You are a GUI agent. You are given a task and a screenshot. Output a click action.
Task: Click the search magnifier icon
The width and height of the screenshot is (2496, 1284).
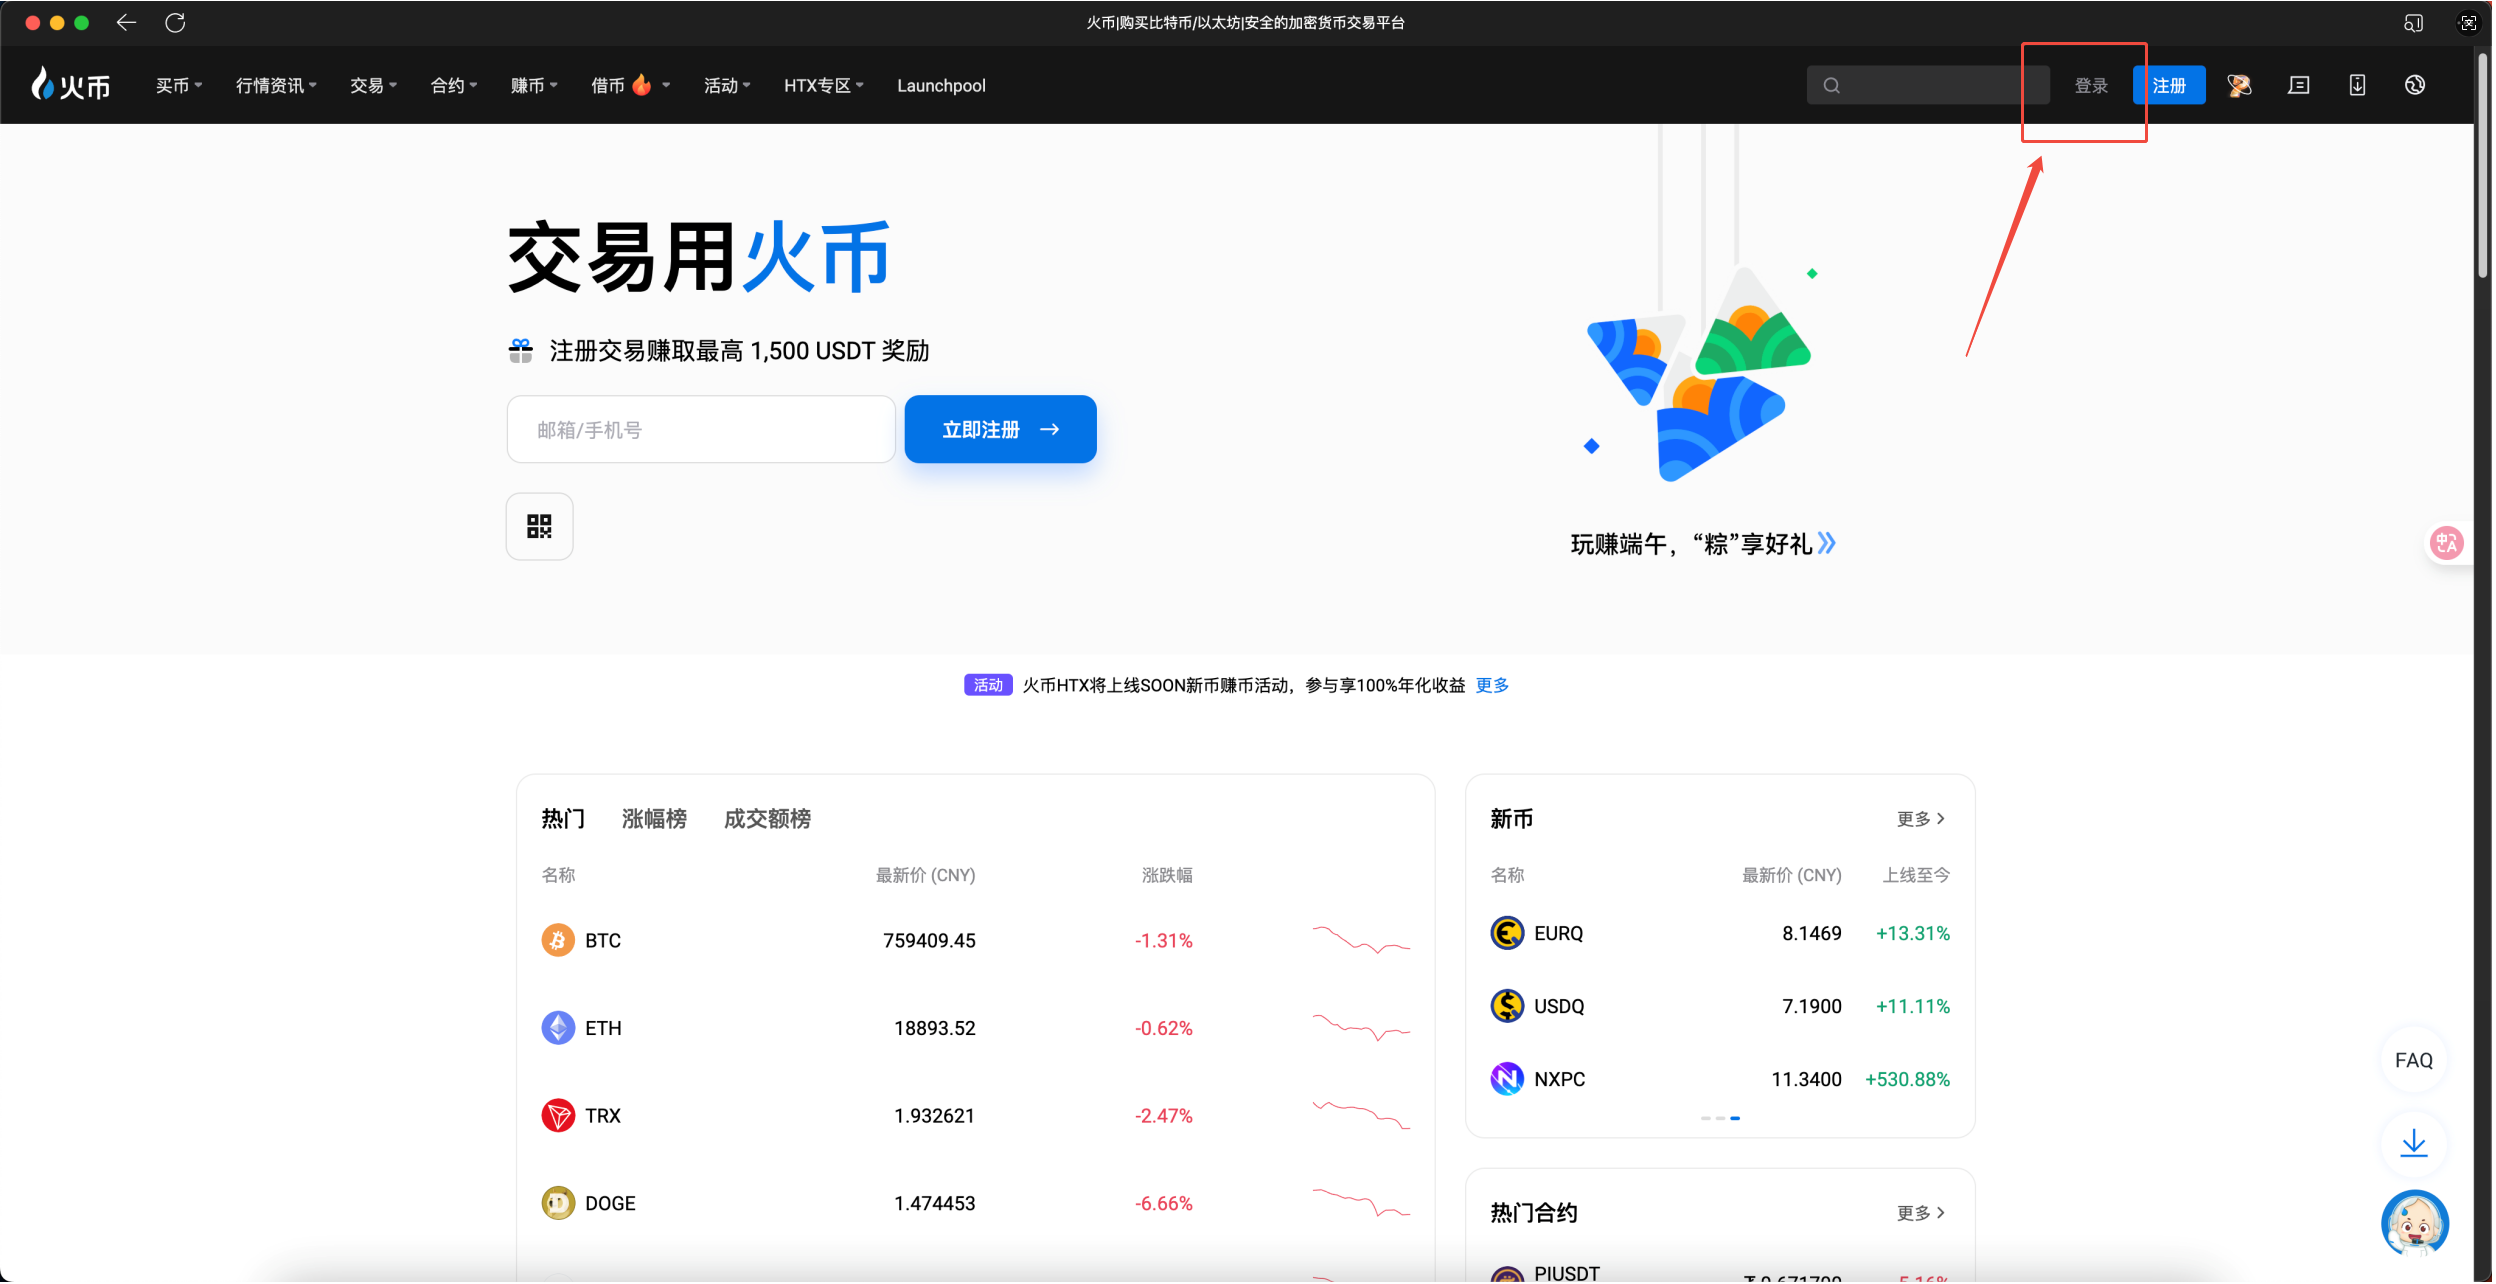tap(1832, 85)
